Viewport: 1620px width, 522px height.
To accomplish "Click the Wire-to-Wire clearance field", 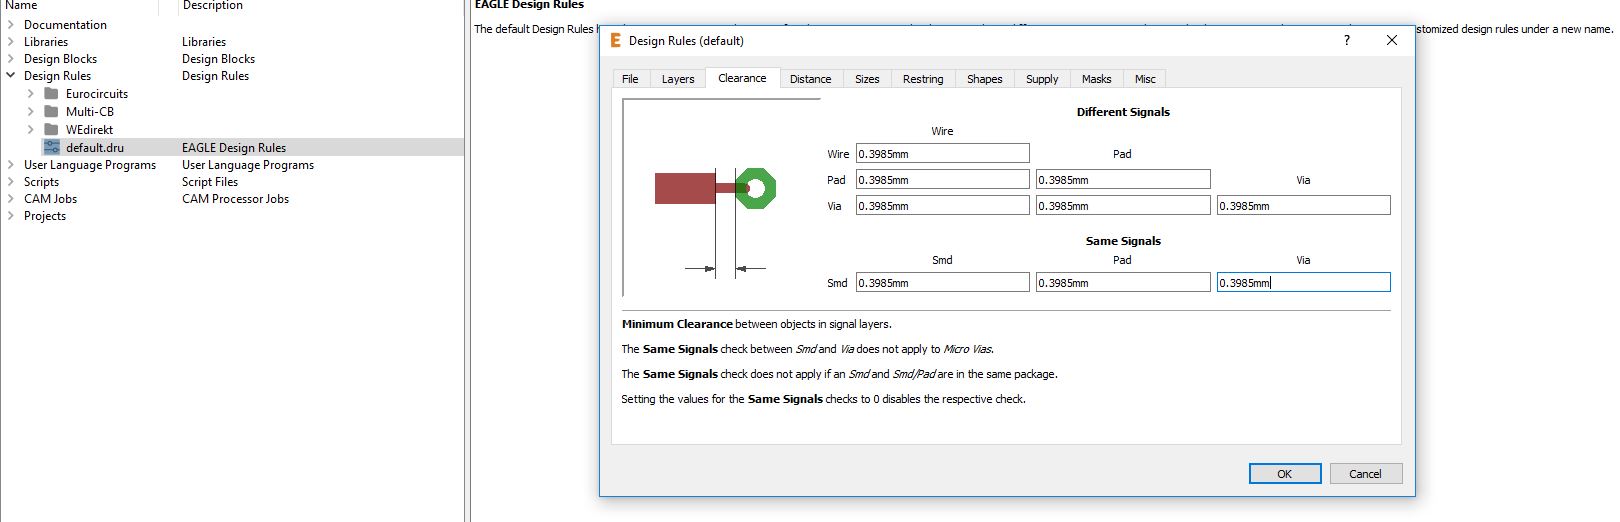I will click(942, 153).
